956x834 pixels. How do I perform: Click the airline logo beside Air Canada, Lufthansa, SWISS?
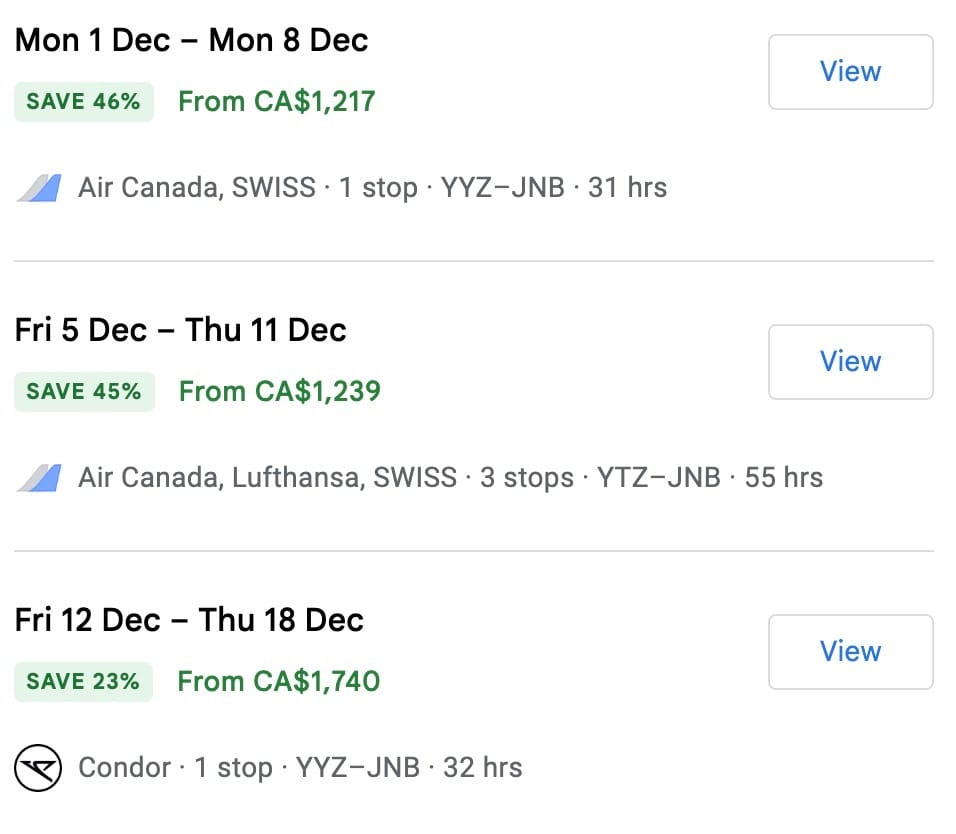[x=39, y=478]
